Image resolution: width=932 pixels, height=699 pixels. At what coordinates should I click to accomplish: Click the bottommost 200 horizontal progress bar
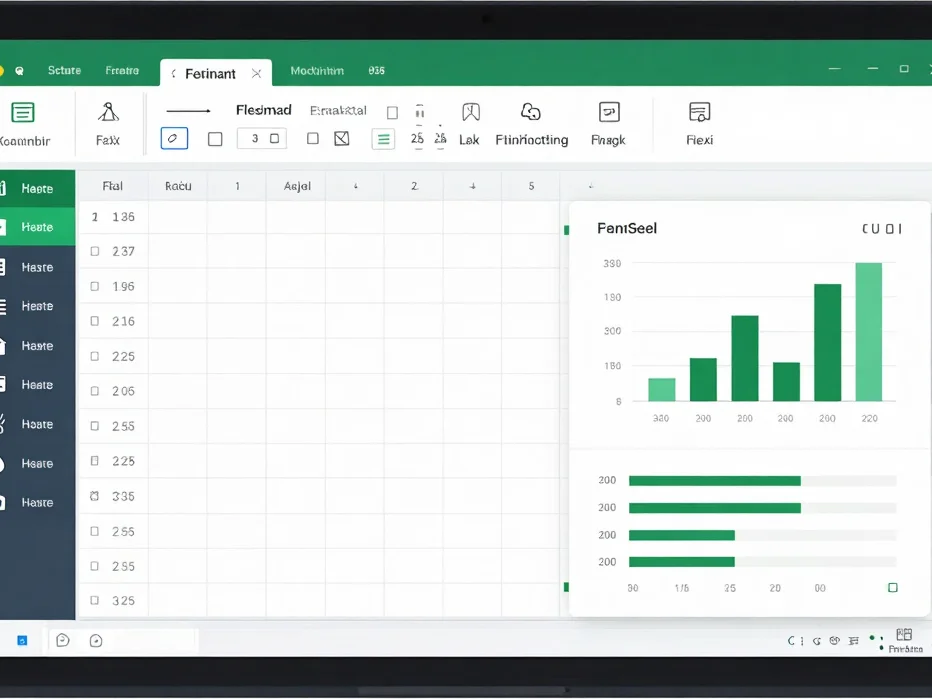coord(763,562)
